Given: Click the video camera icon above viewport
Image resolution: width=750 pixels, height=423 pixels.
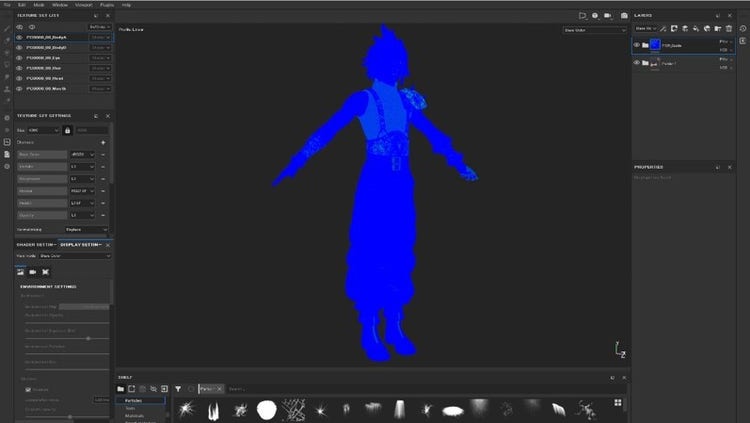Looking at the screenshot, I should 608,16.
